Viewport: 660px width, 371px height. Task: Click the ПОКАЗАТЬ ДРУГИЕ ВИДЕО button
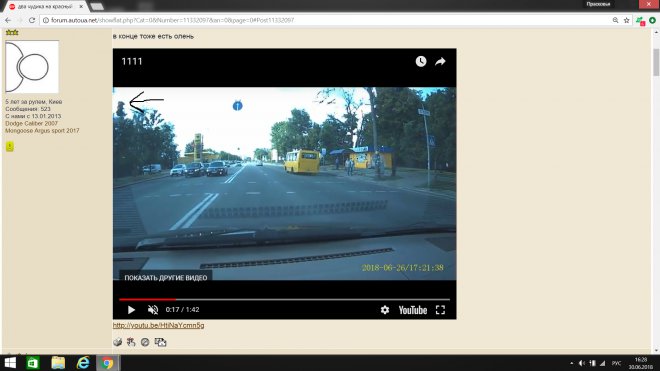(165, 278)
